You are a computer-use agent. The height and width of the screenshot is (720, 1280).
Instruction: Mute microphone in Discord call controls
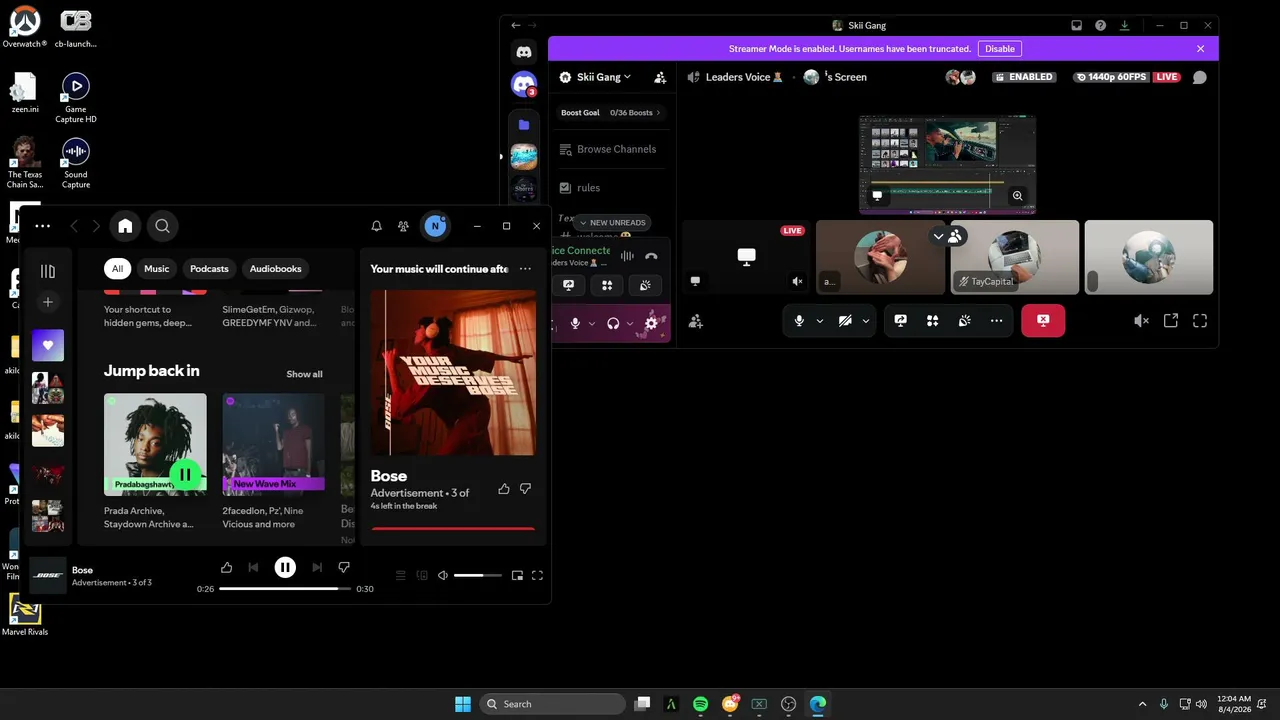[x=798, y=321]
